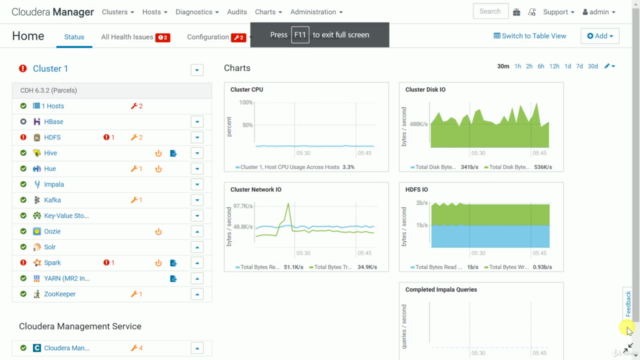The width and height of the screenshot is (640, 360).
Task: Open the Hosts menu
Action: 155,12
